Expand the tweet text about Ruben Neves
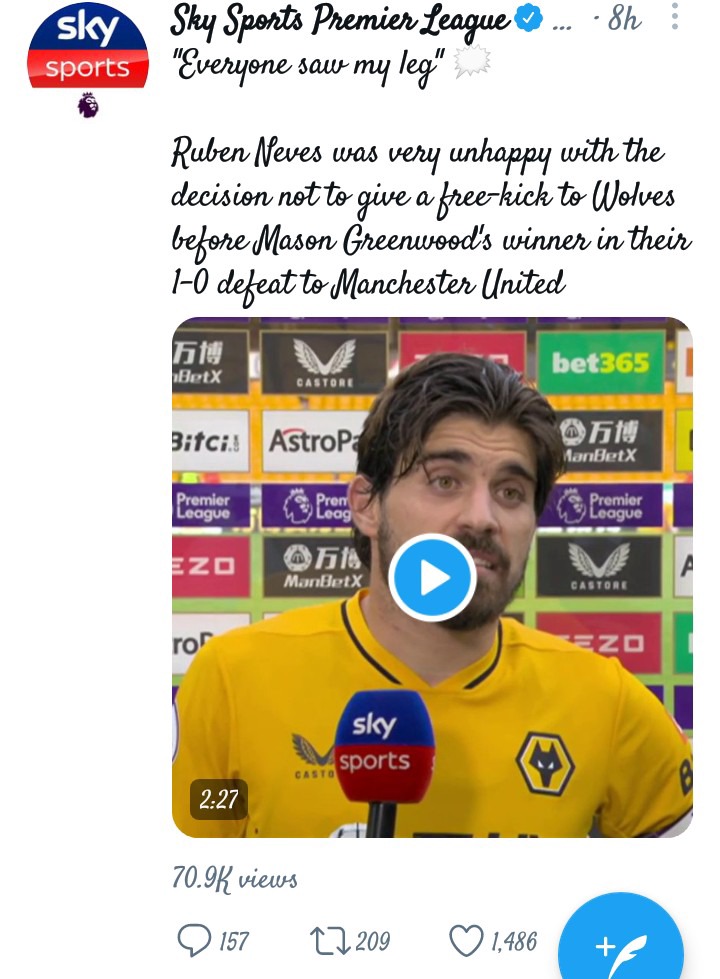Viewport: 720px width, 979px height. tap(431, 218)
